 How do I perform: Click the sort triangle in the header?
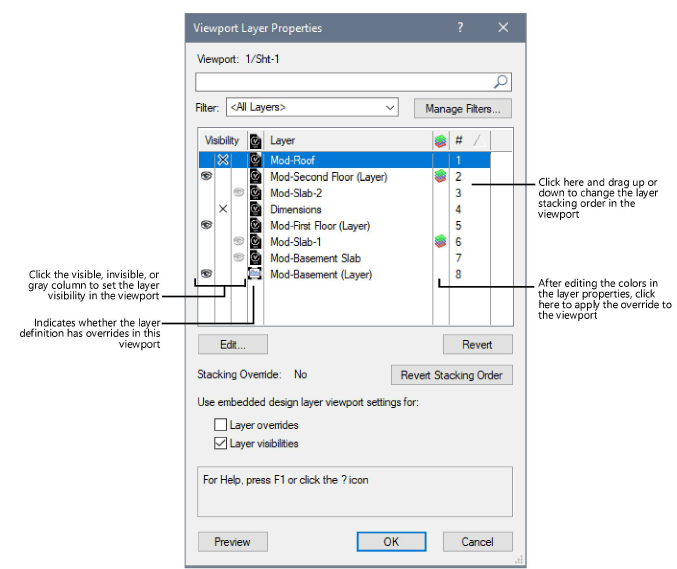tap(479, 141)
